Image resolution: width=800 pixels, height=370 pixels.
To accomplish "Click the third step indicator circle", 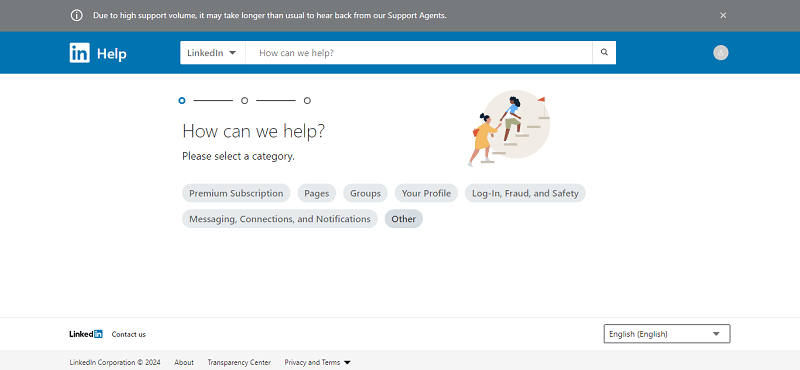I will point(307,101).
